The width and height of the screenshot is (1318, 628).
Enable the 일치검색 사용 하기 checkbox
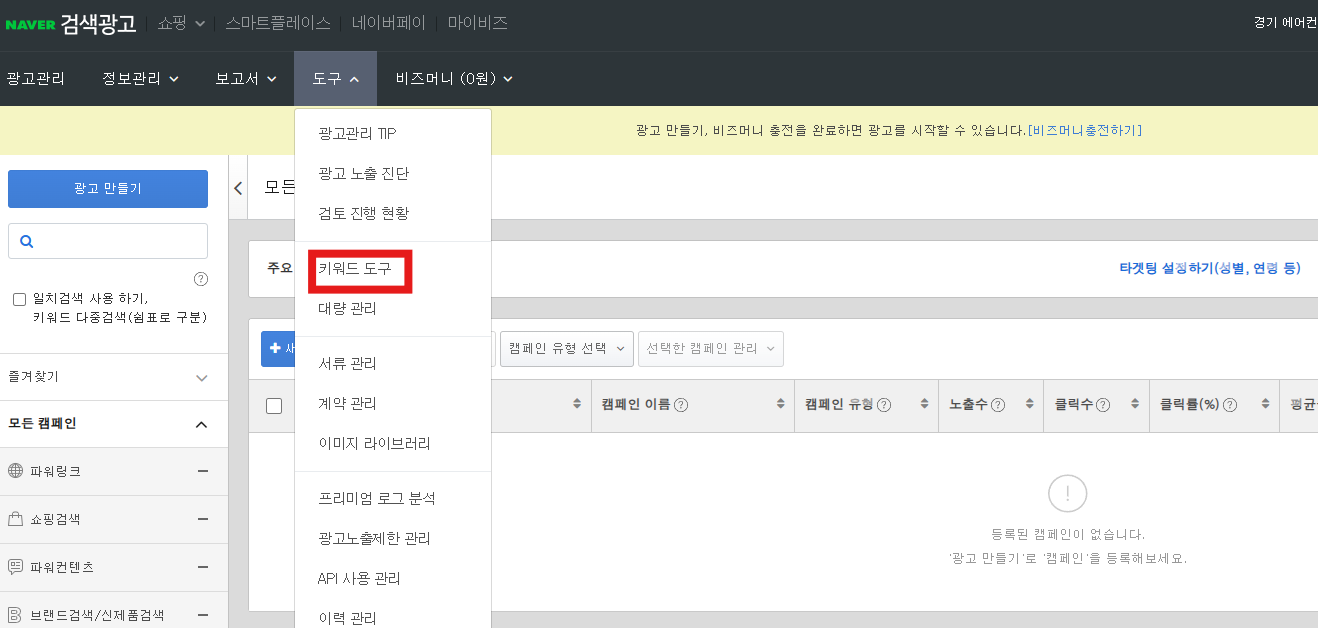[x=17, y=297]
